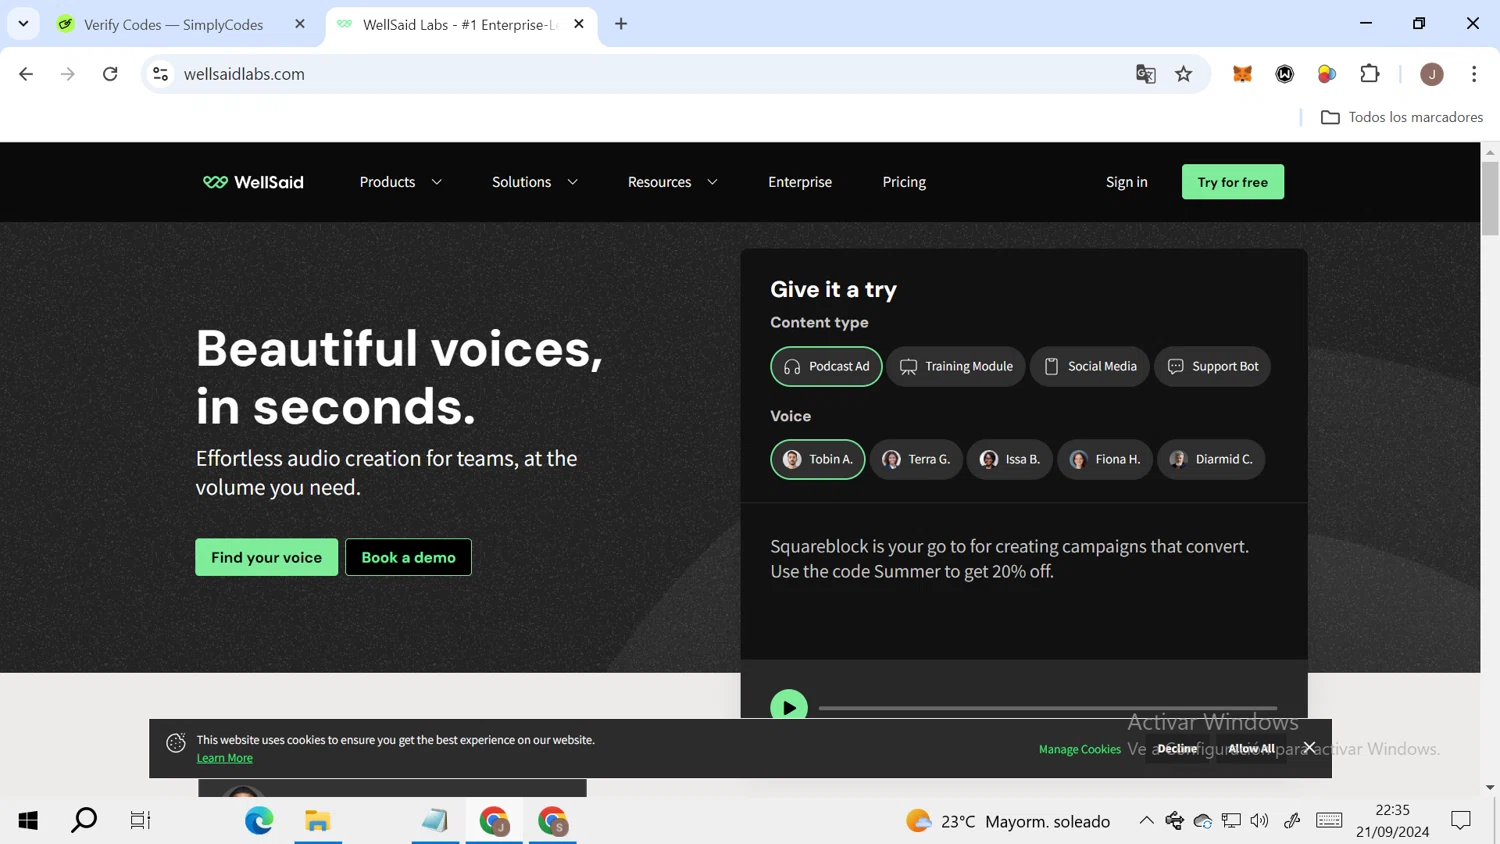Viewport: 1500px width, 844px height.
Task: Open the Pricing page
Action: click(x=904, y=182)
